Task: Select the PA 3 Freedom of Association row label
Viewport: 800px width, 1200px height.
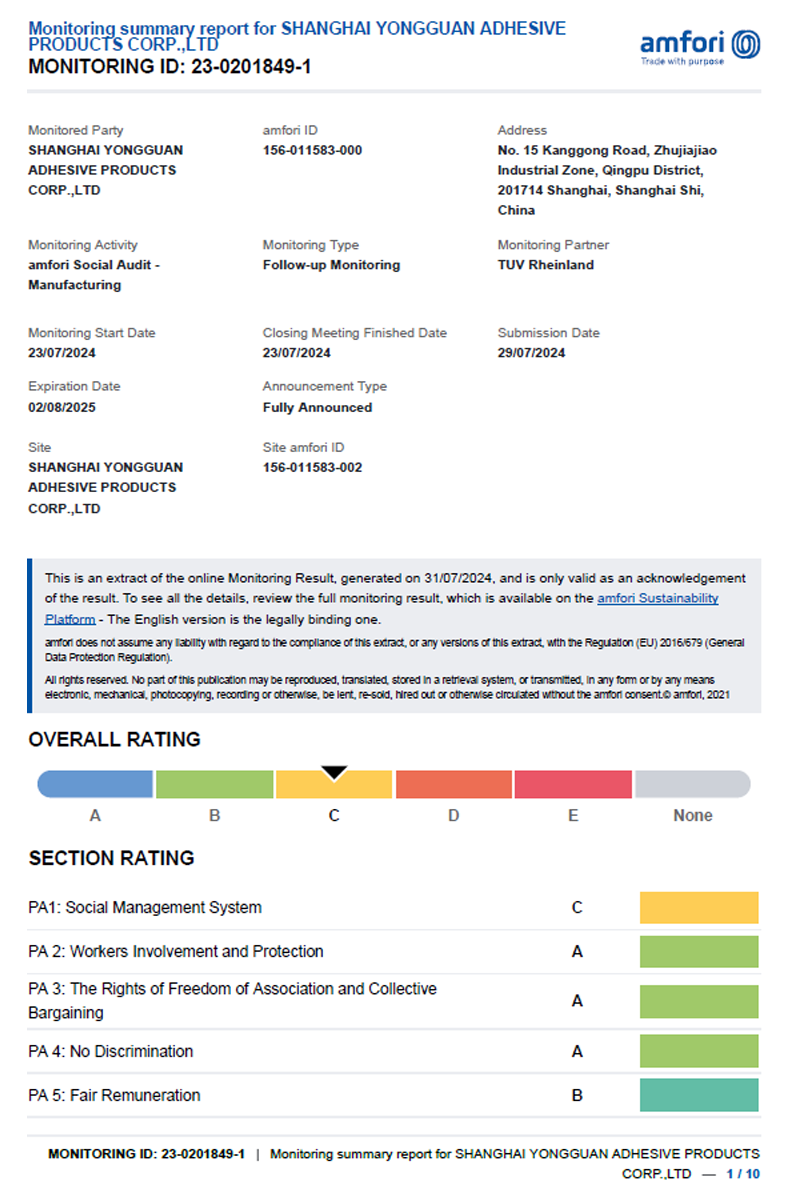Action: 232,1000
